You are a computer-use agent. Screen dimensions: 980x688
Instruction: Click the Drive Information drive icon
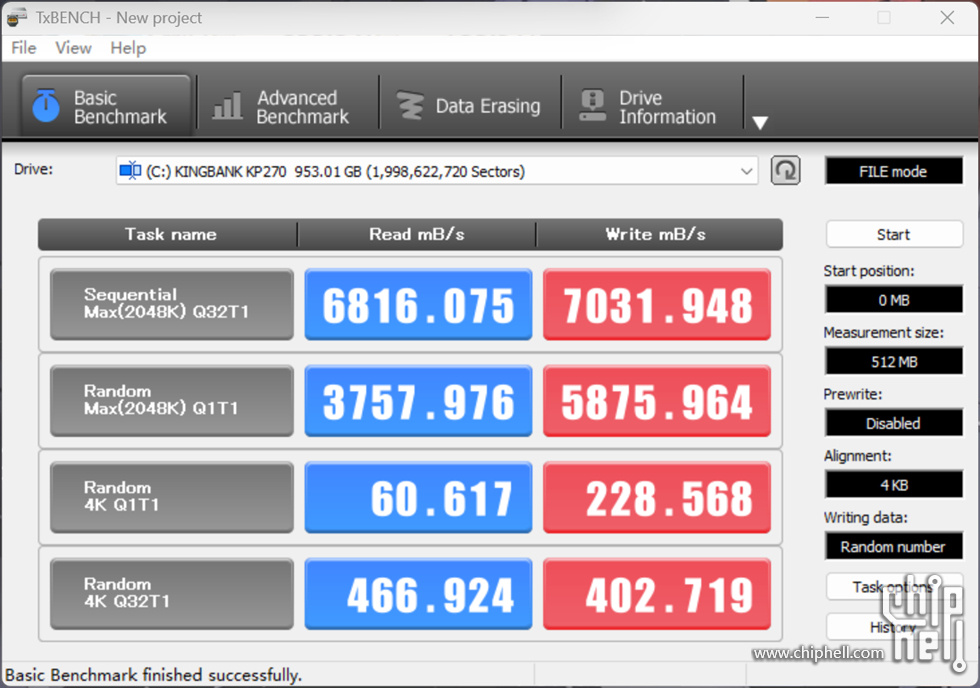pos(592,106)
